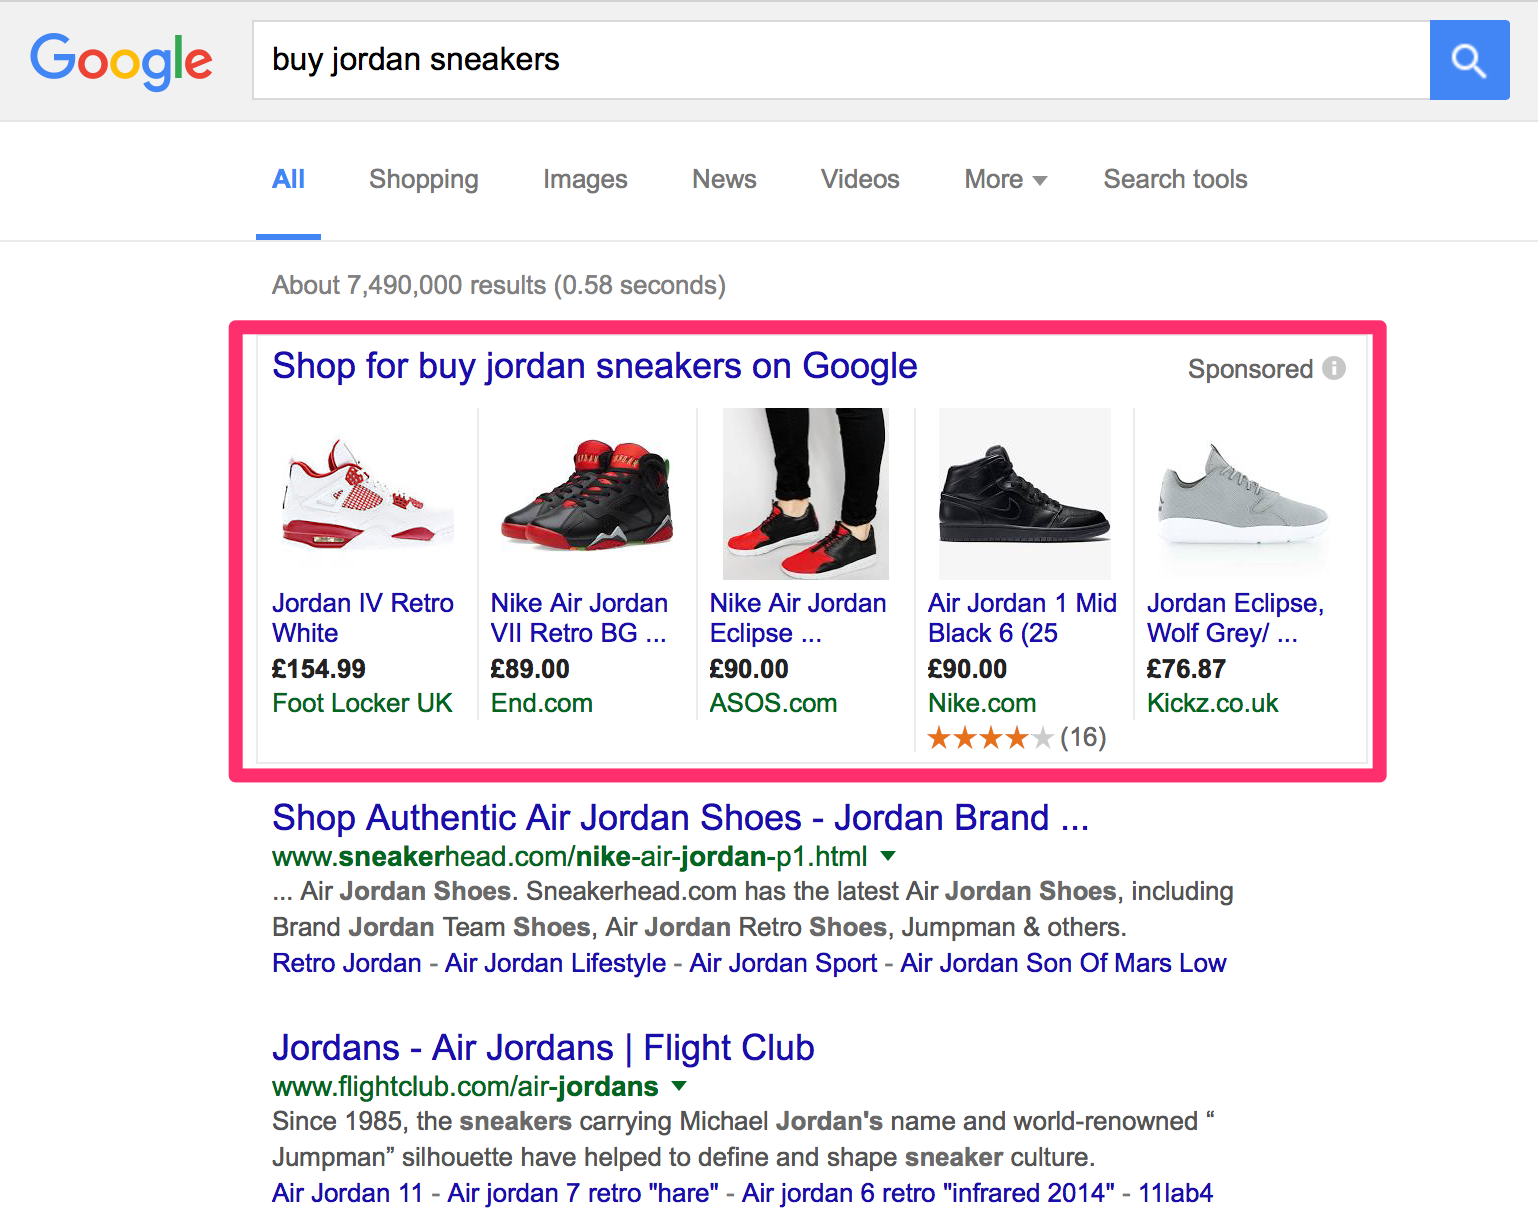Click the Kickz.co.uk seller name
The image size is (1538, 1228).
point(1212,703)
